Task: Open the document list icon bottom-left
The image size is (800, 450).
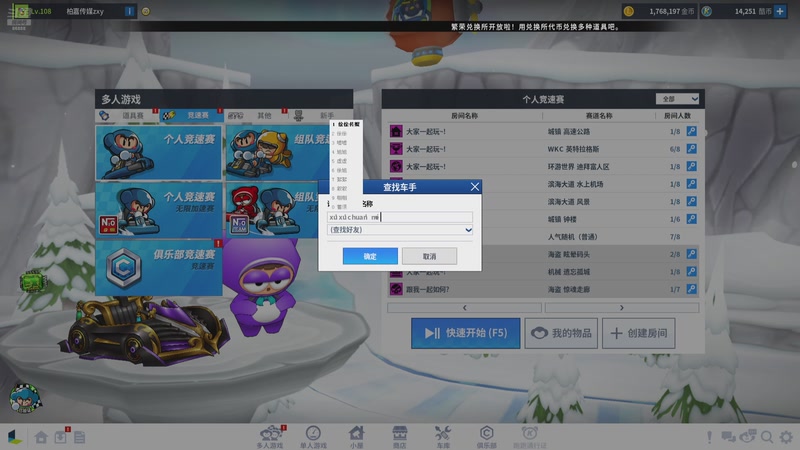Action: [80, 437]
